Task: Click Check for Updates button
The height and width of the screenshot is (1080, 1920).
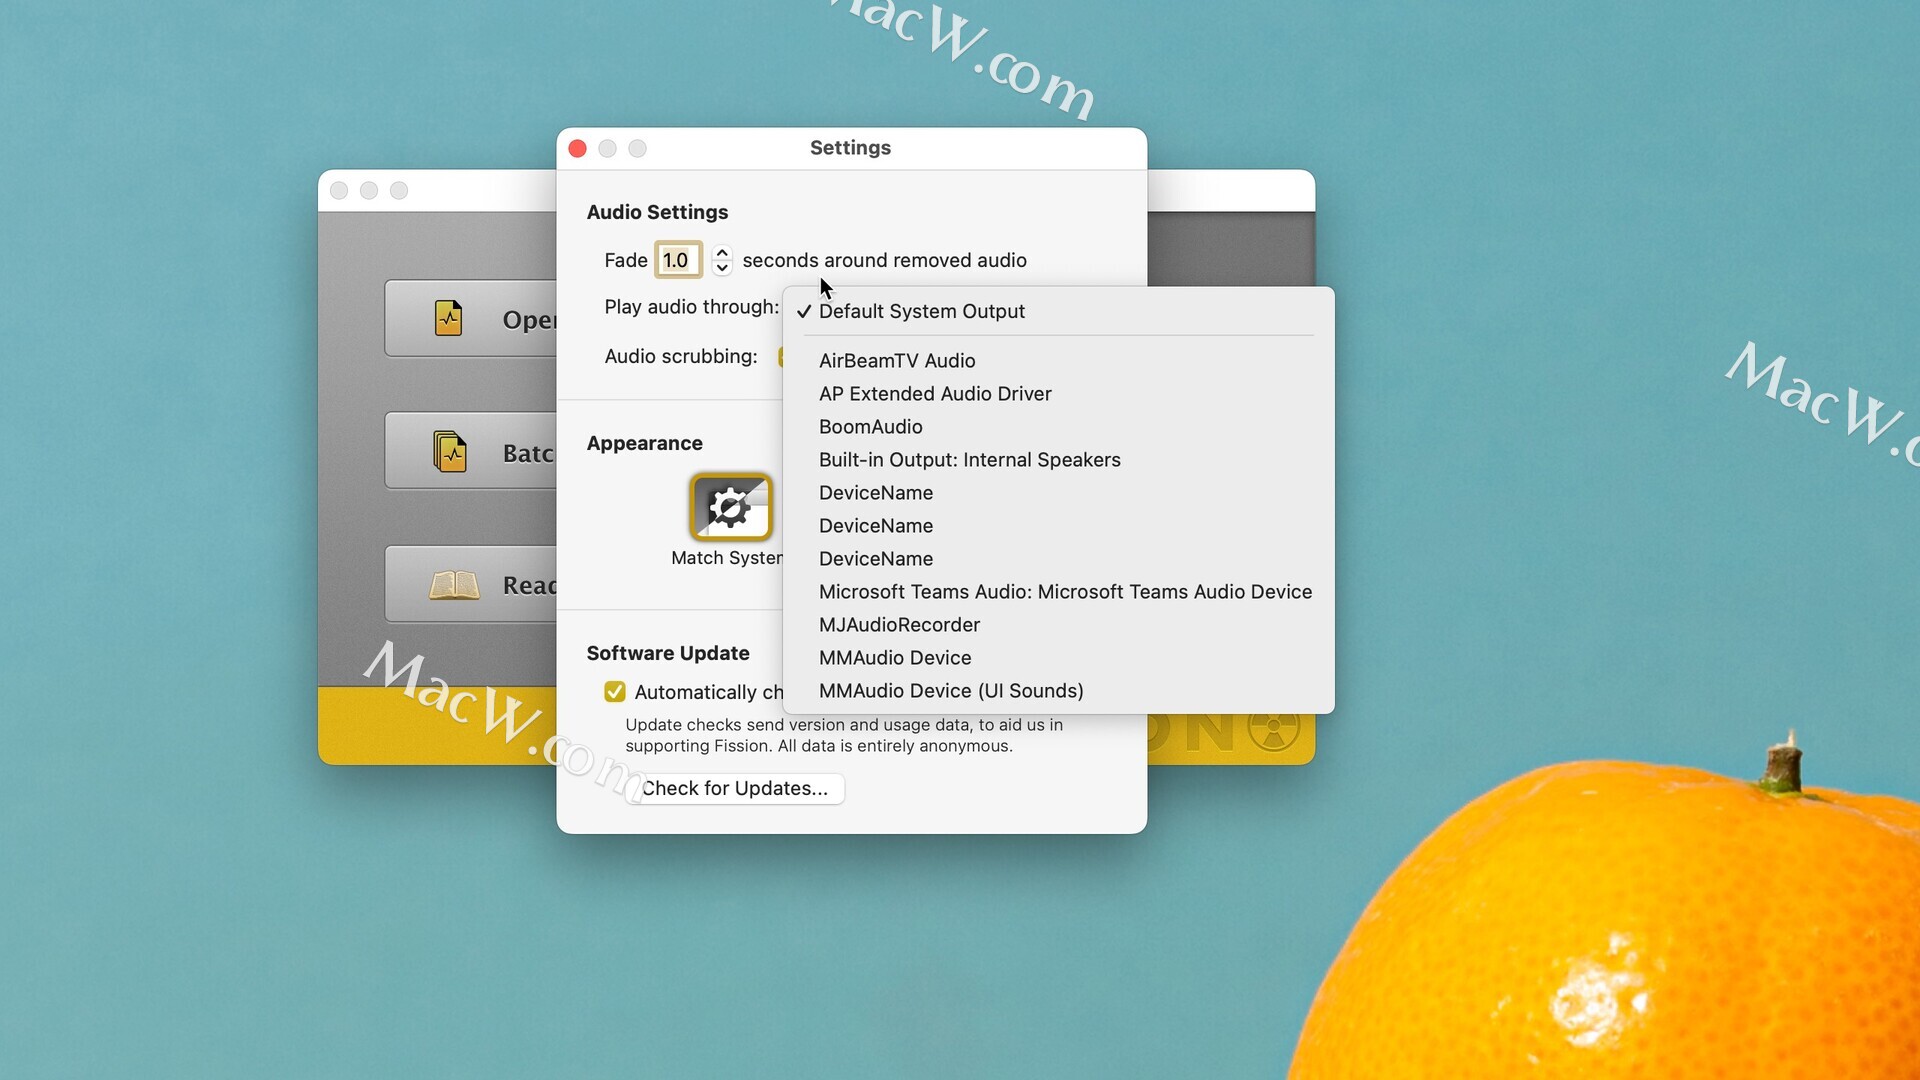Action: click(735, 788)
